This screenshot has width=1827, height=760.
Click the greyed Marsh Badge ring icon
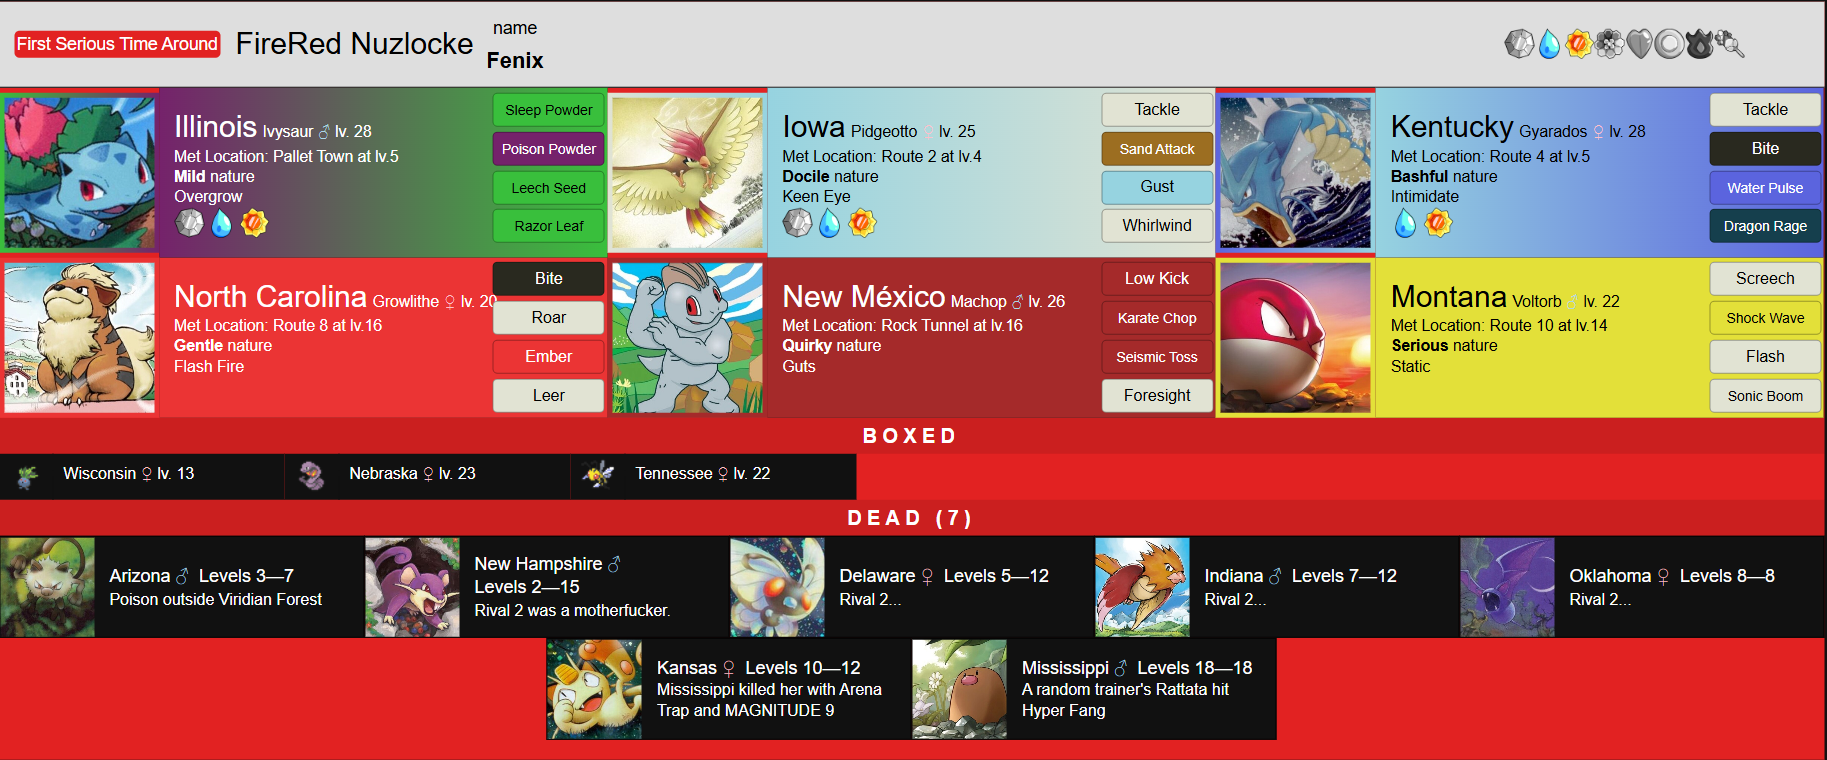1669,44
